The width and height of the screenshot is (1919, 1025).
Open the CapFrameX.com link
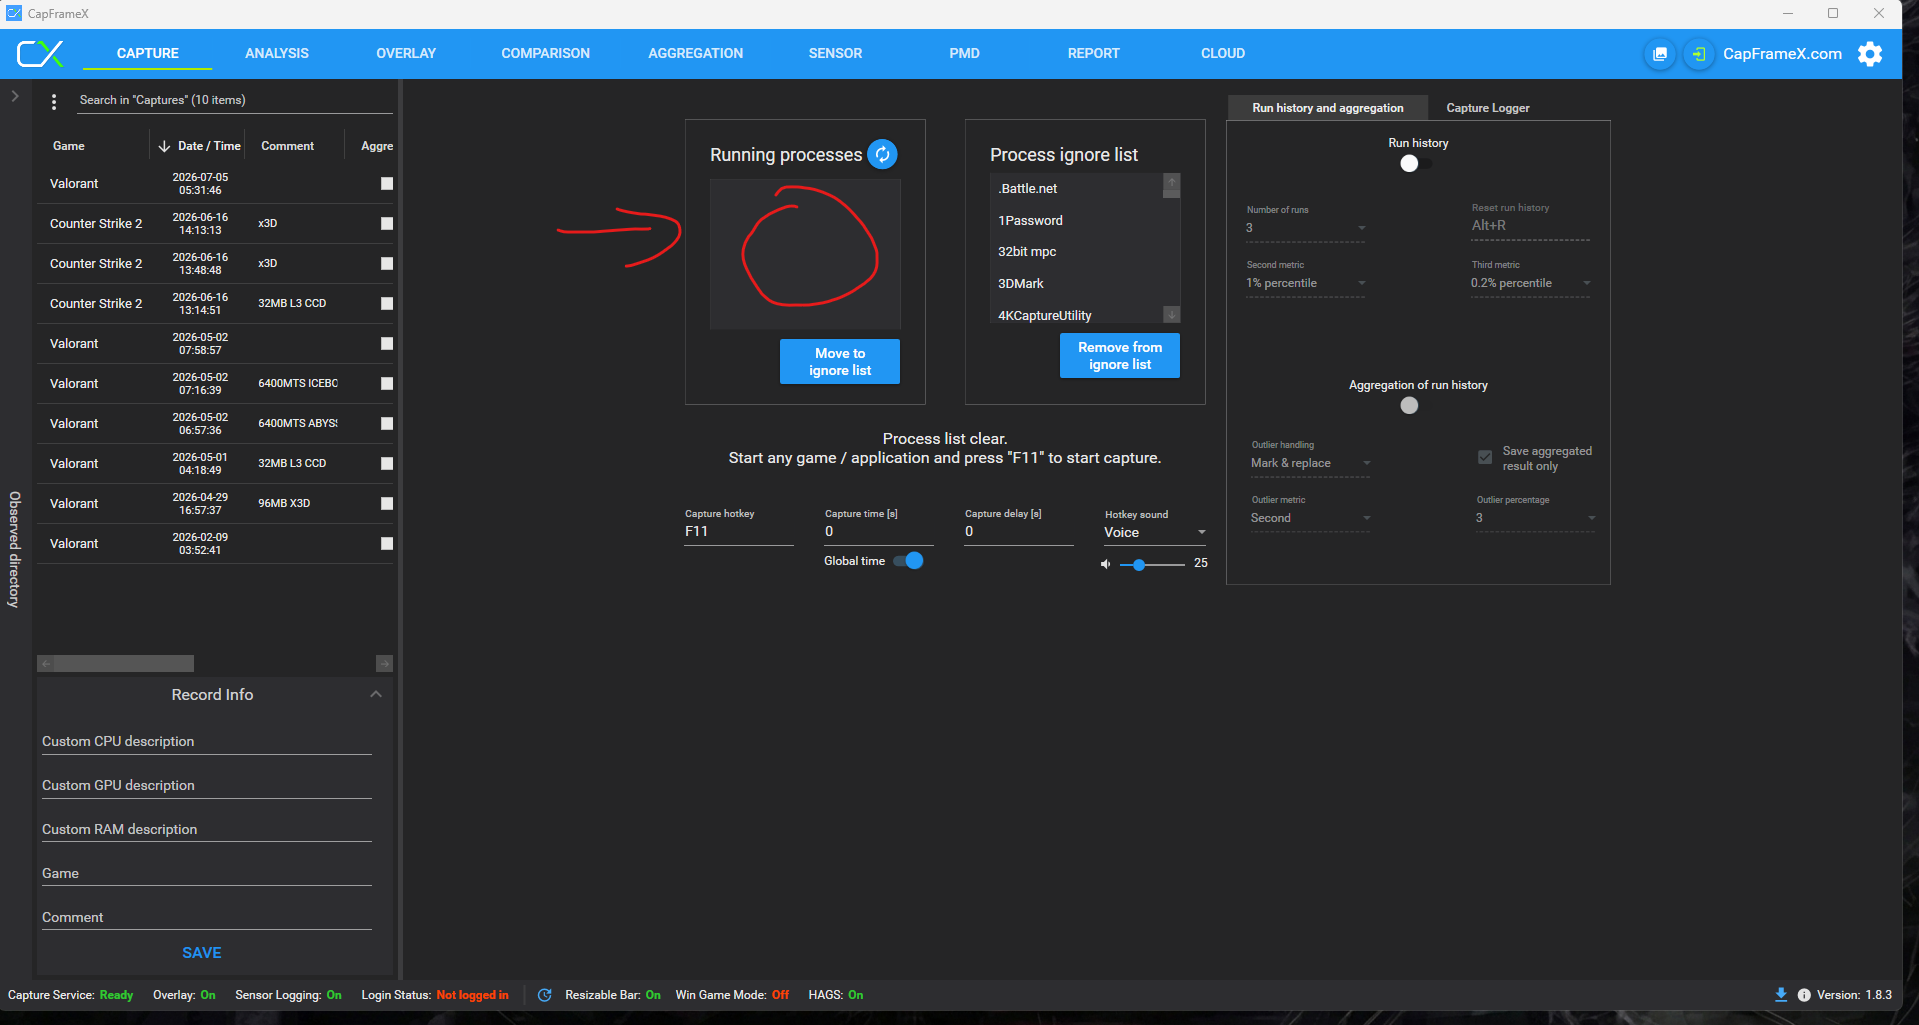pos(1782,54)
